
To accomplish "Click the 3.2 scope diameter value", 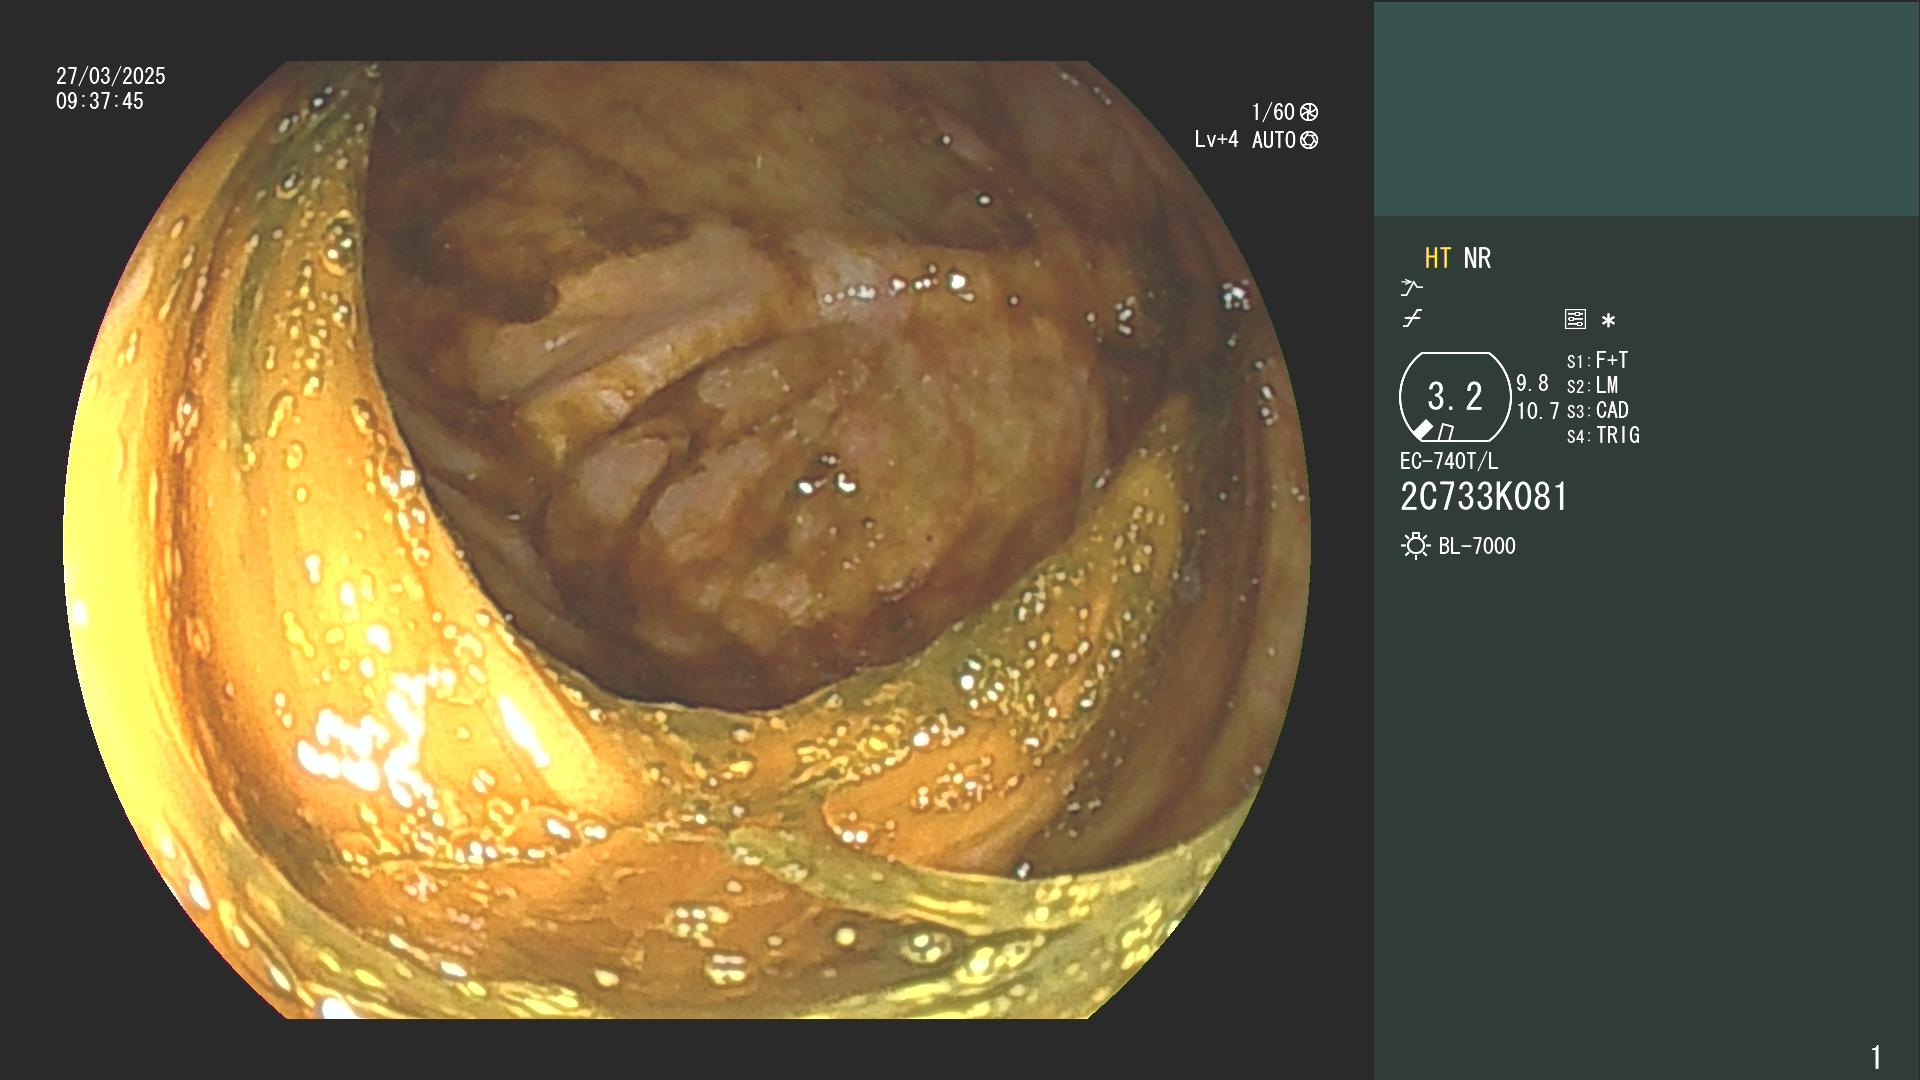I will tap(1455, 397).
